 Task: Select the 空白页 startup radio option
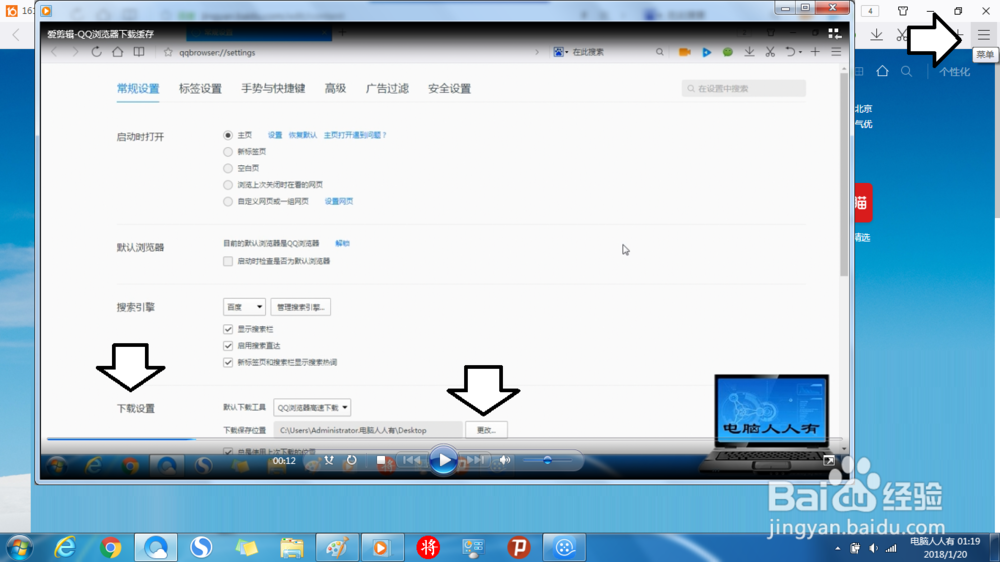click(x=228, y=168)
